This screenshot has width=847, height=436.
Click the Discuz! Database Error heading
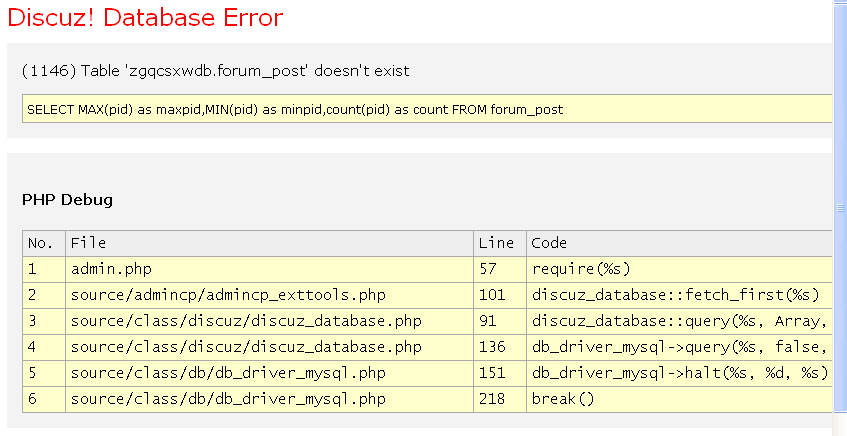(x=145, y=18)
